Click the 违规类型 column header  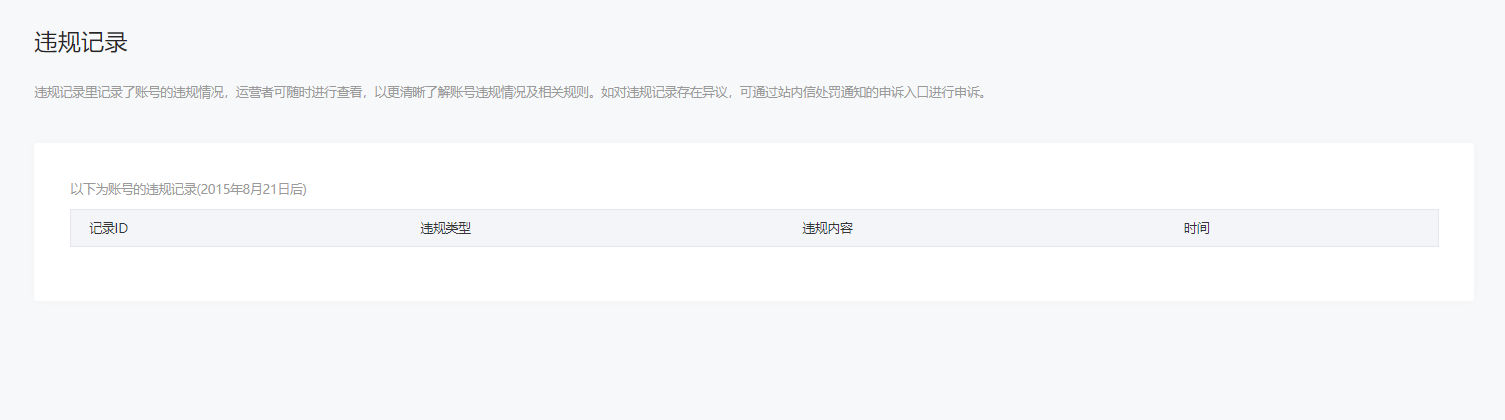pos(445,228)
